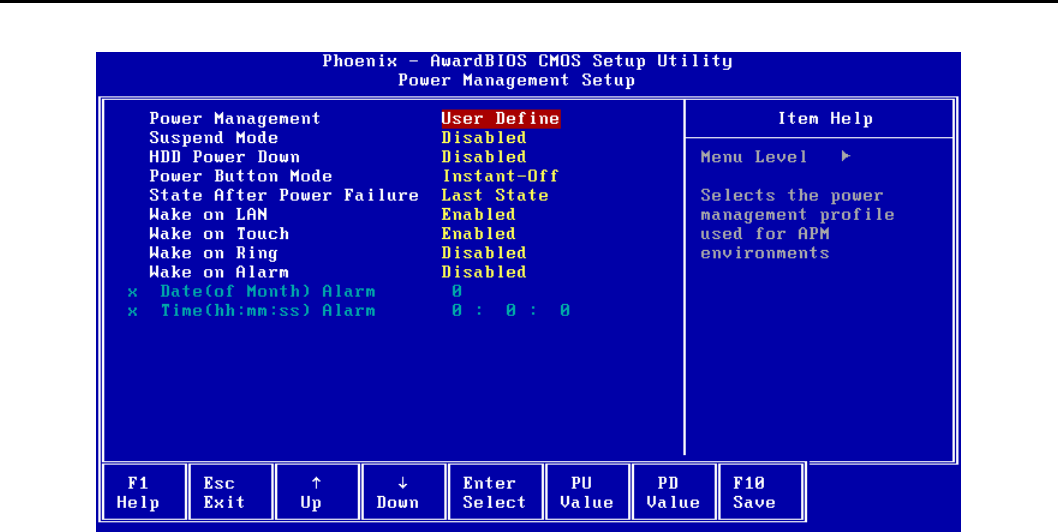
Task: Click the Power Management Setup heading
Action: tap(516, 80)
